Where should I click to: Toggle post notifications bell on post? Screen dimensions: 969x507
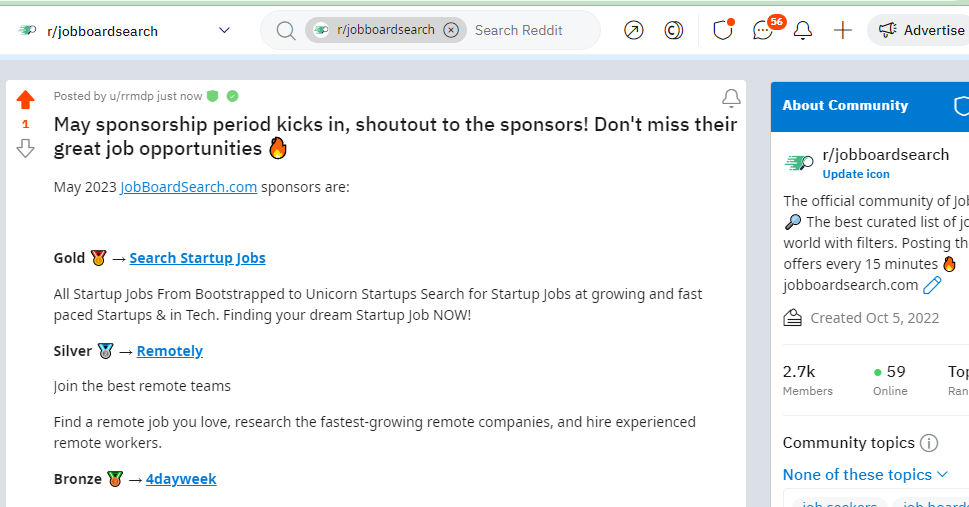point(731,98)
